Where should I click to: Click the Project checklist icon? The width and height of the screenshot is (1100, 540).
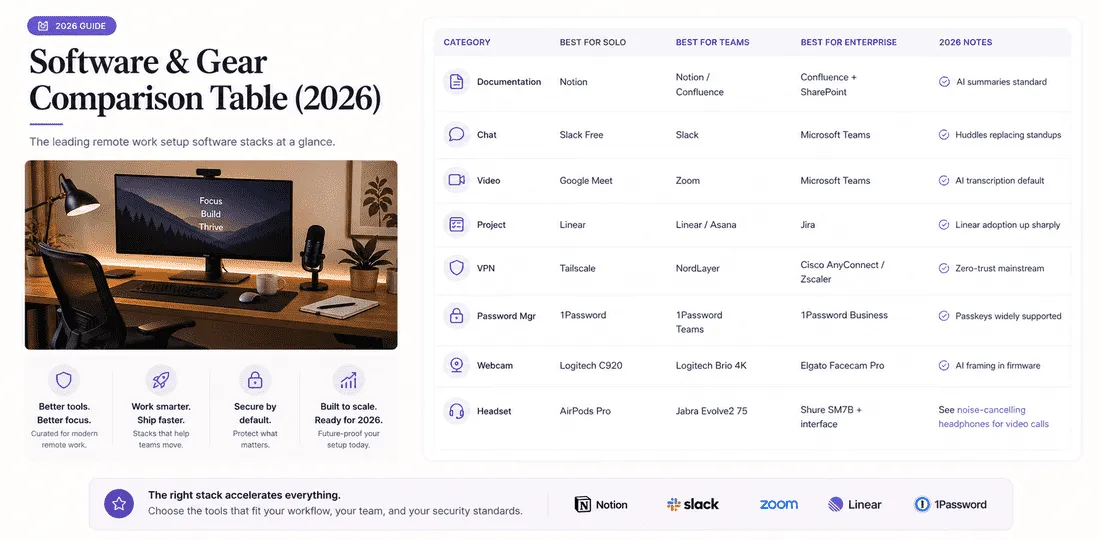[x=457, y=224]
